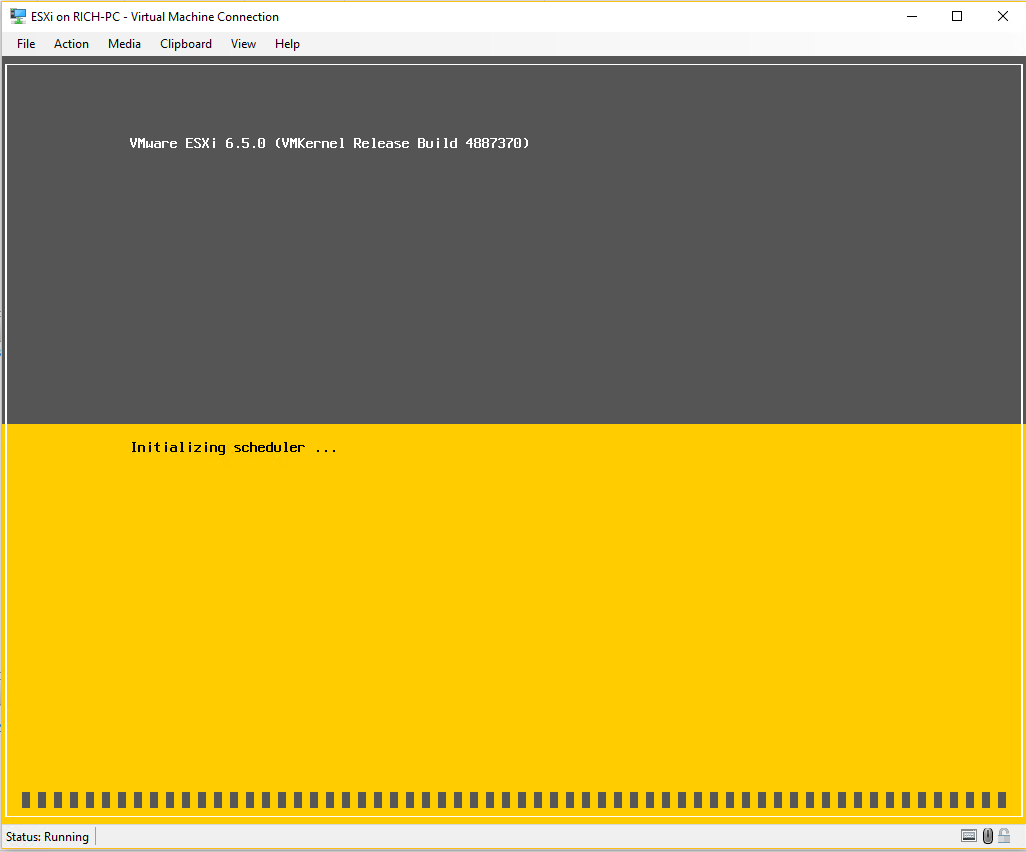Open the Media menu
1026x852 pixels.
[124, 44]
